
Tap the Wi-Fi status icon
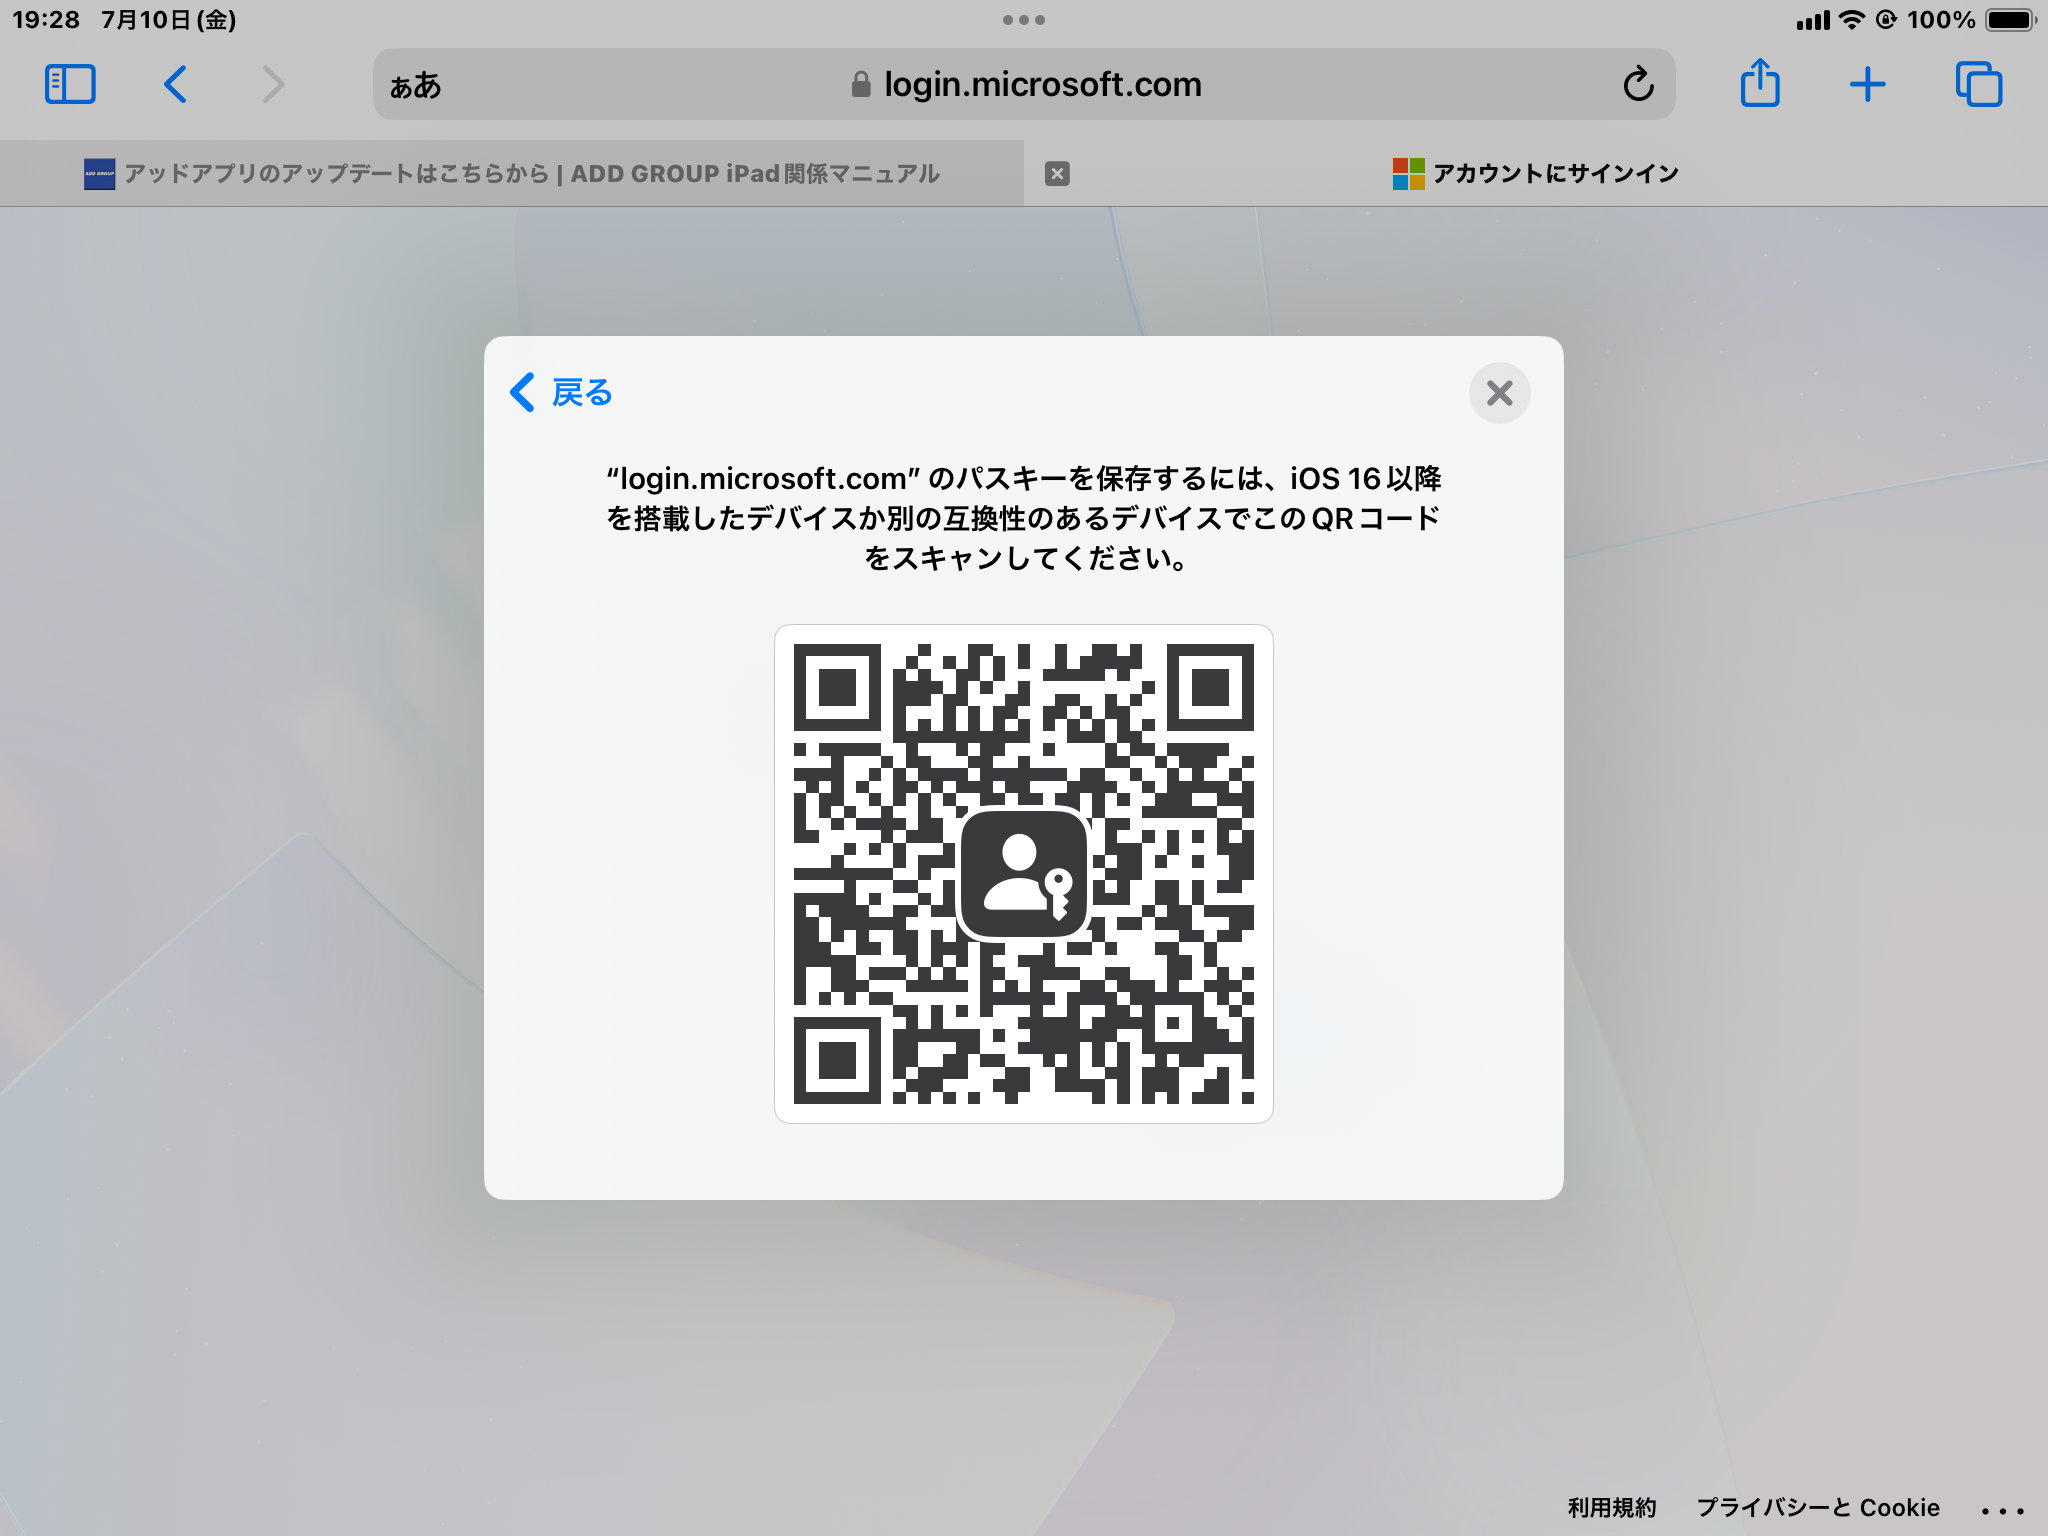(1853, 20)
